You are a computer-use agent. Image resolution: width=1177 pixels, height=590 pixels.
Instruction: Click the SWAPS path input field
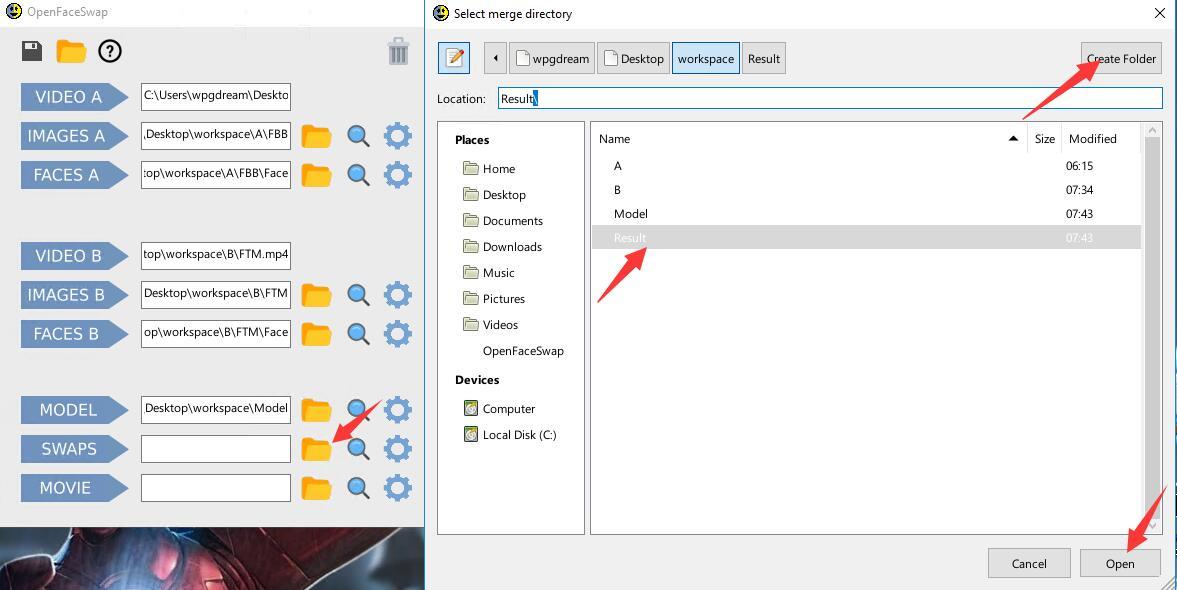pyautogui.click(x=216, y=449)
